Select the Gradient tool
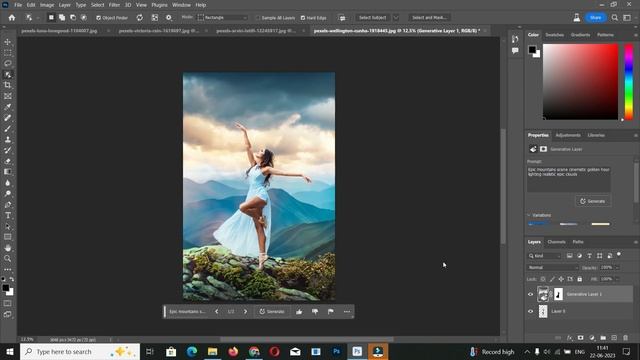The image size is (640, 360). click(x=8, y=172)
